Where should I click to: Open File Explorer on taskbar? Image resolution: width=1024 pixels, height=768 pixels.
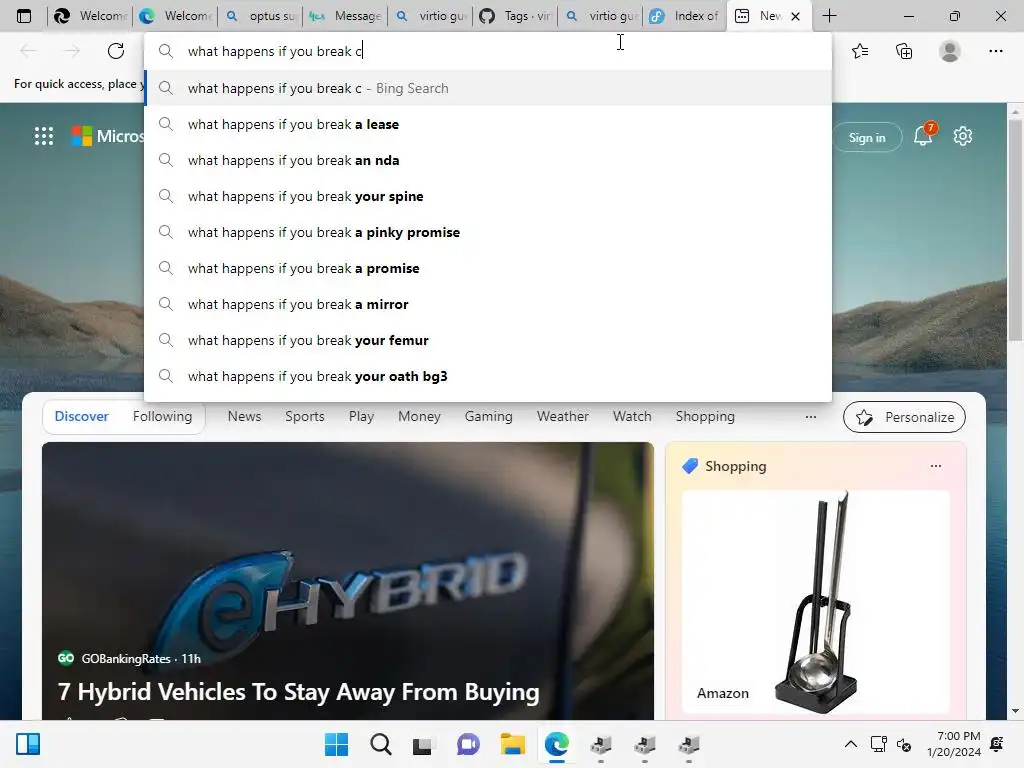[x=513, y=744]
